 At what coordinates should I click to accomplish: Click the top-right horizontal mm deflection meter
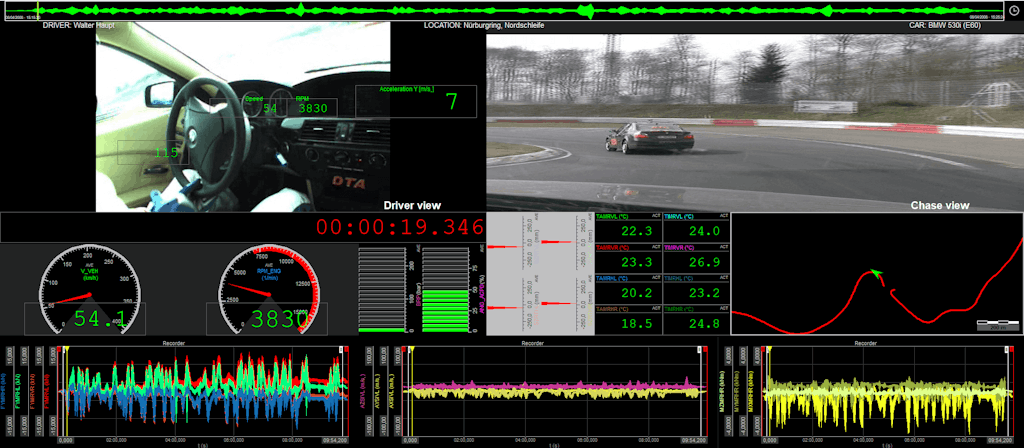(566, 244)
